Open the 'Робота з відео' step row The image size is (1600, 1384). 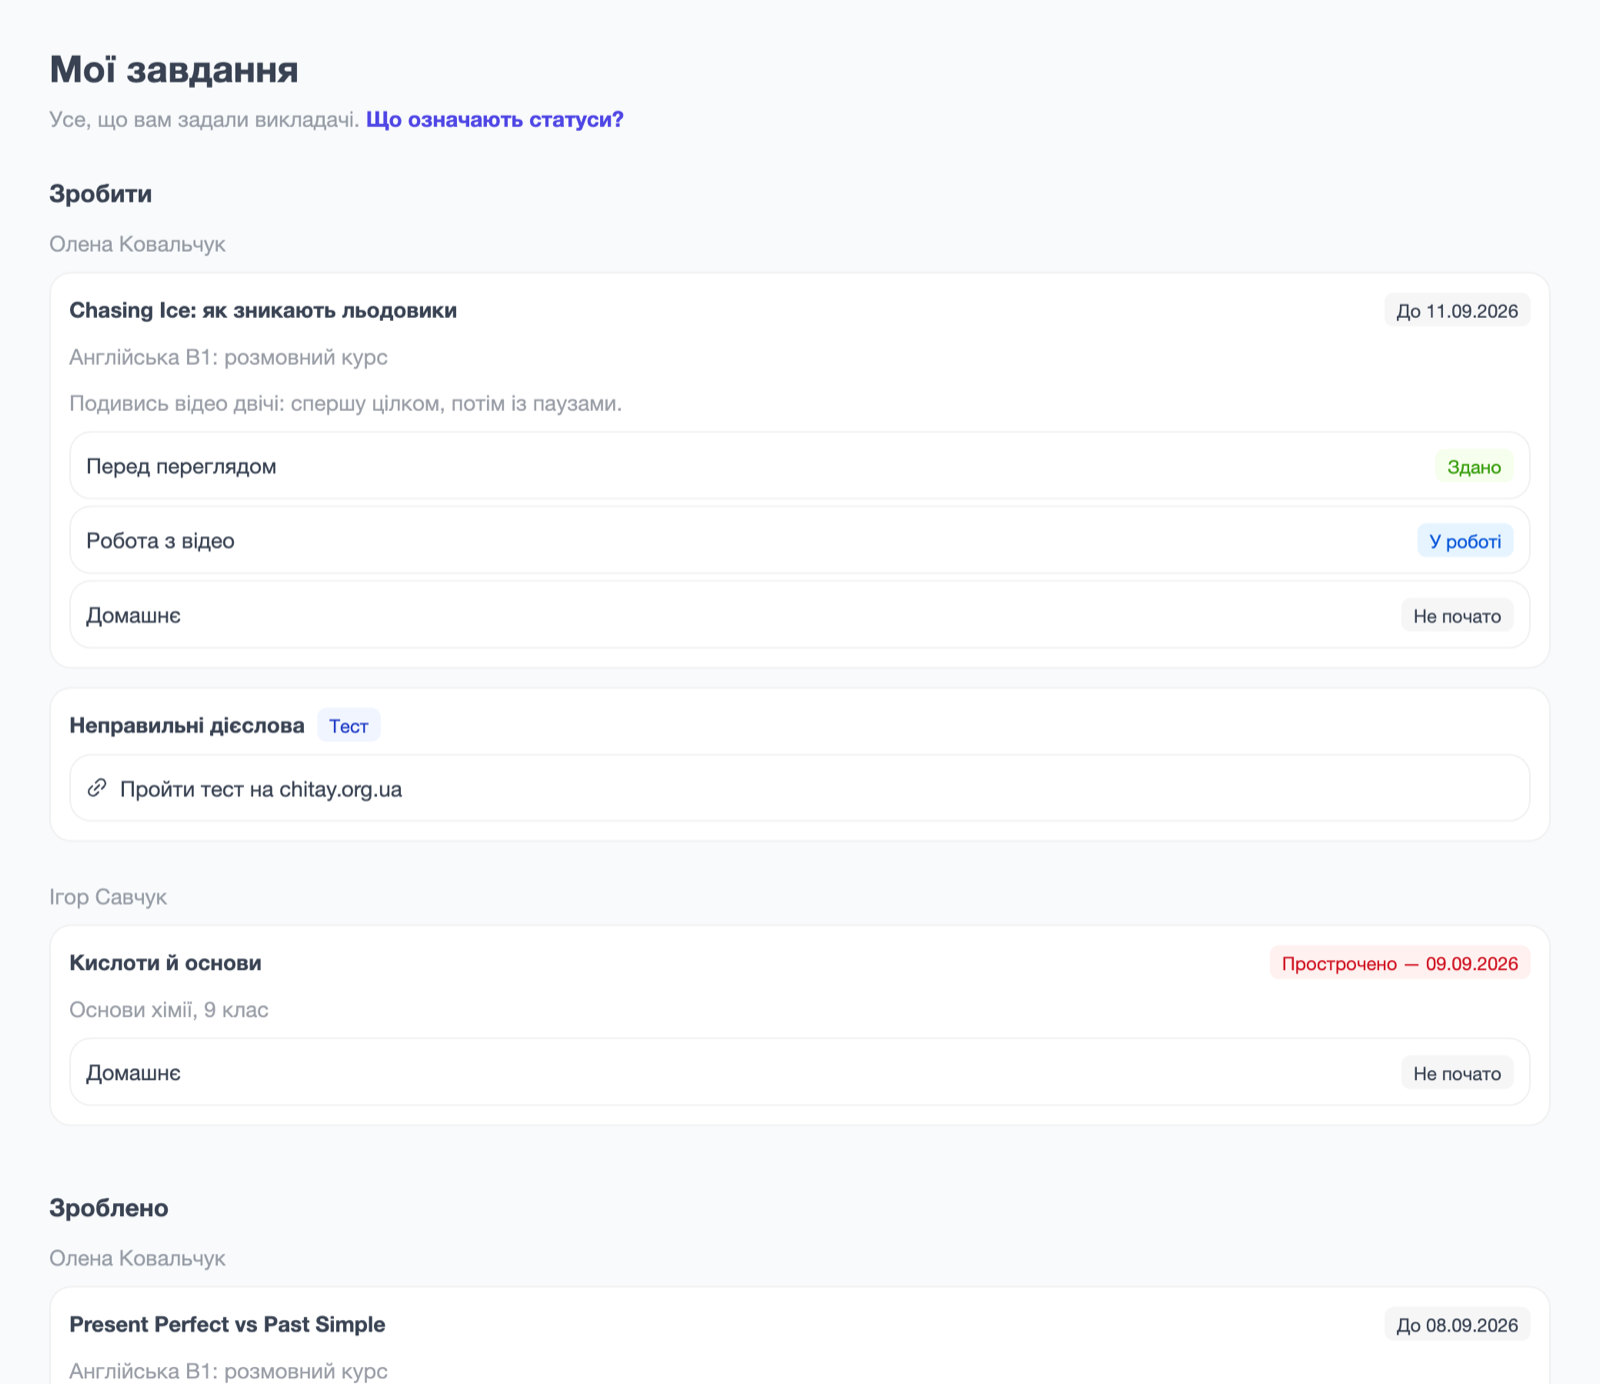tap(800, 540)
